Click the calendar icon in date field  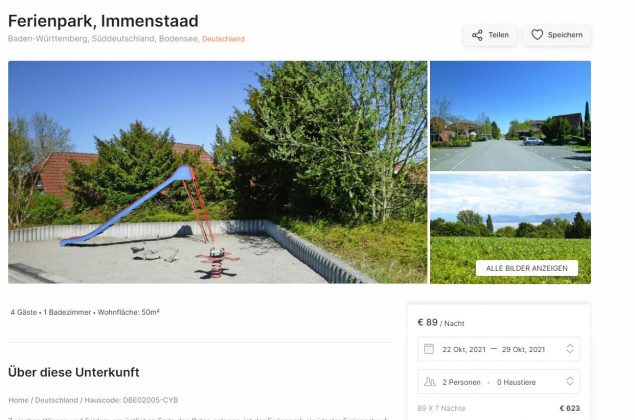pos(429,349)
